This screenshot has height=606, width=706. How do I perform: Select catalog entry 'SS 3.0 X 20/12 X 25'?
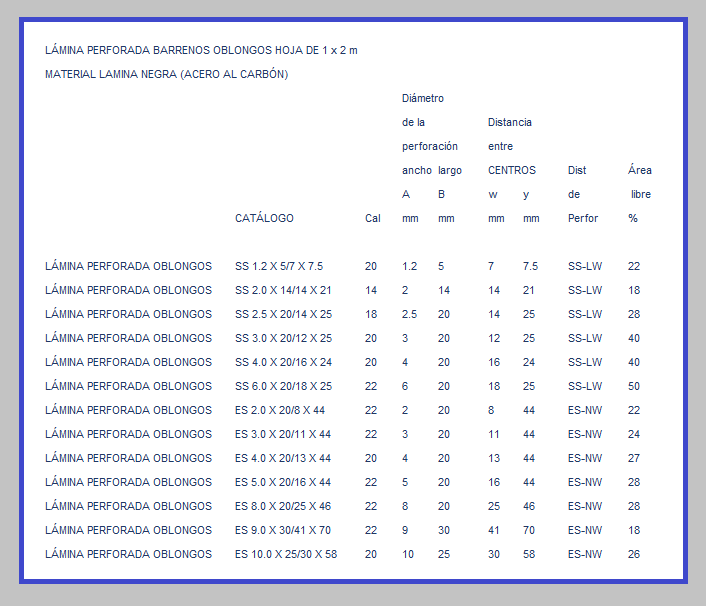point(284,338)
